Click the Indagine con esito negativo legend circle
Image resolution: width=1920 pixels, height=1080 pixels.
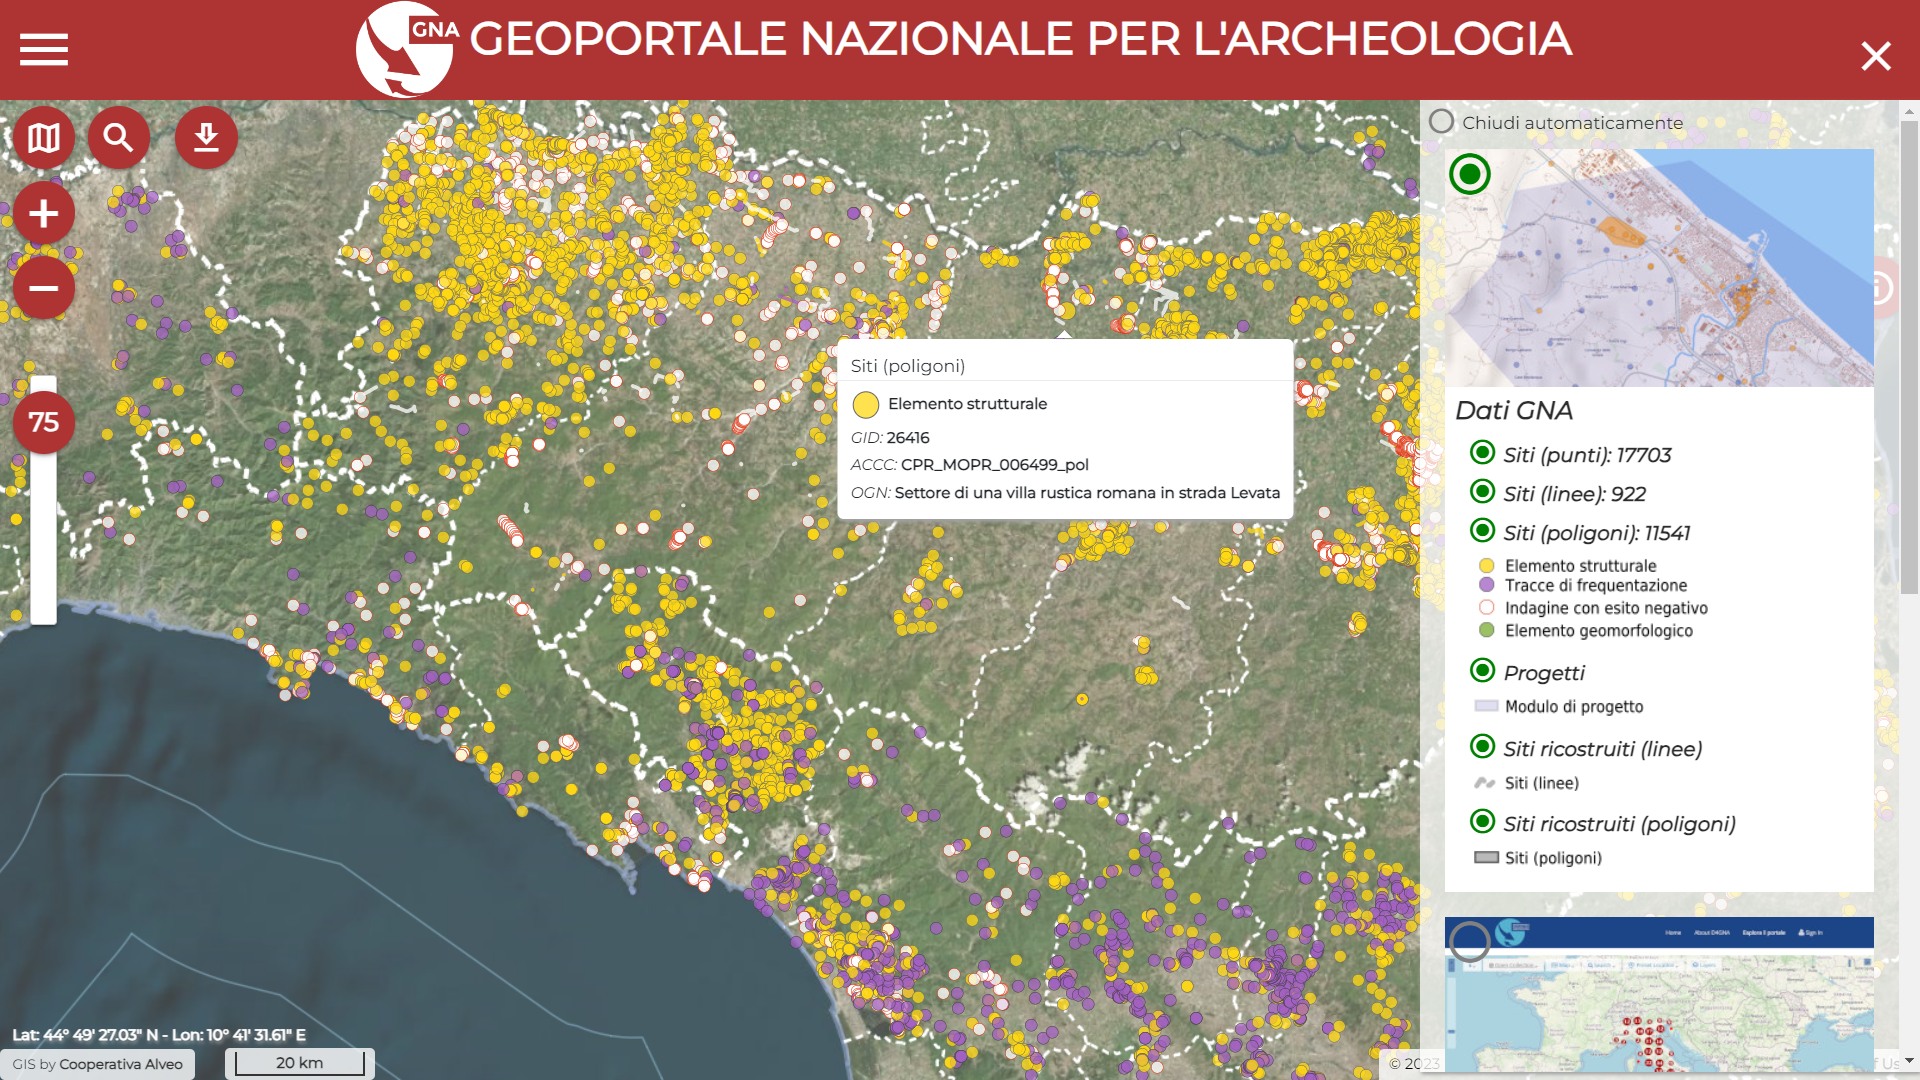[x=1486, y=608]
